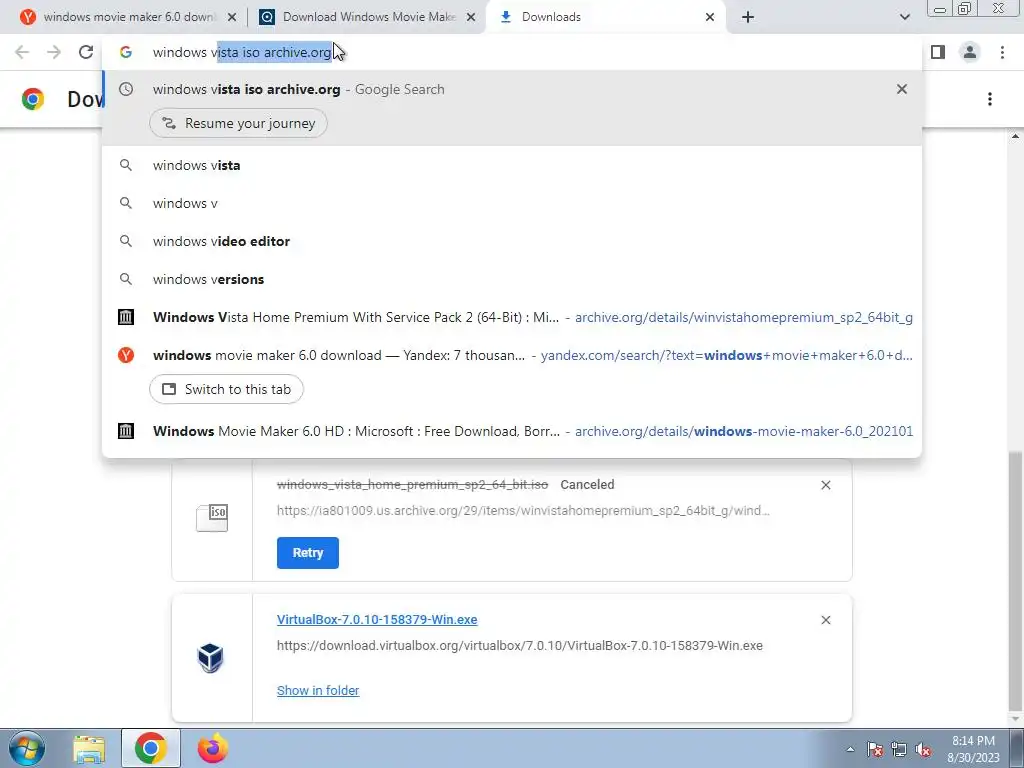Select the 'windows v' search suggestion
This screenshot has height=768, width=1024.
pos(512,203)
